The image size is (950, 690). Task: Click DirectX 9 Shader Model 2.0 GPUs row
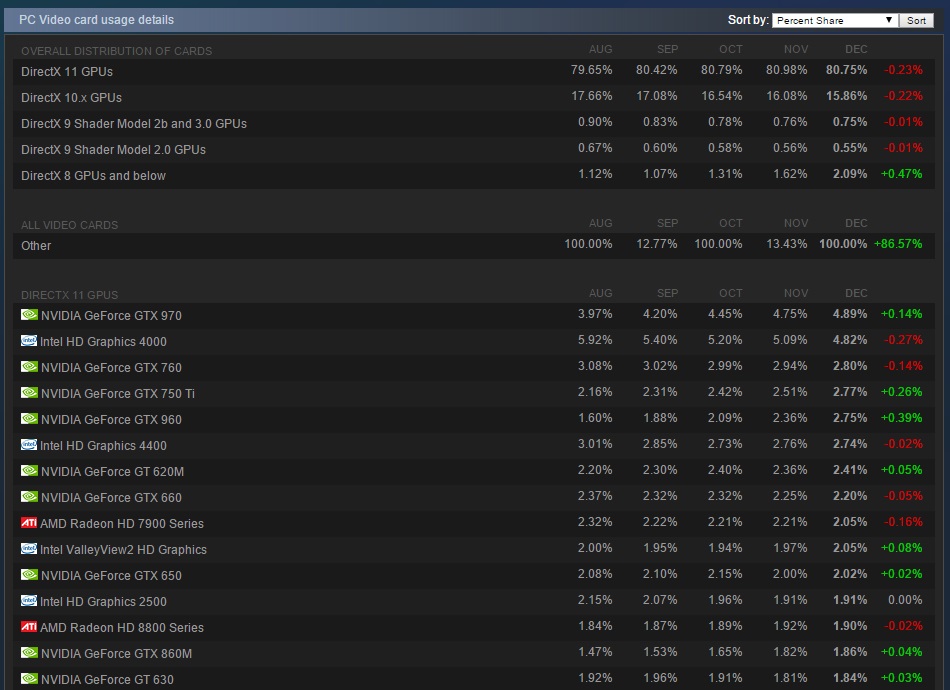tap(474, 149)
